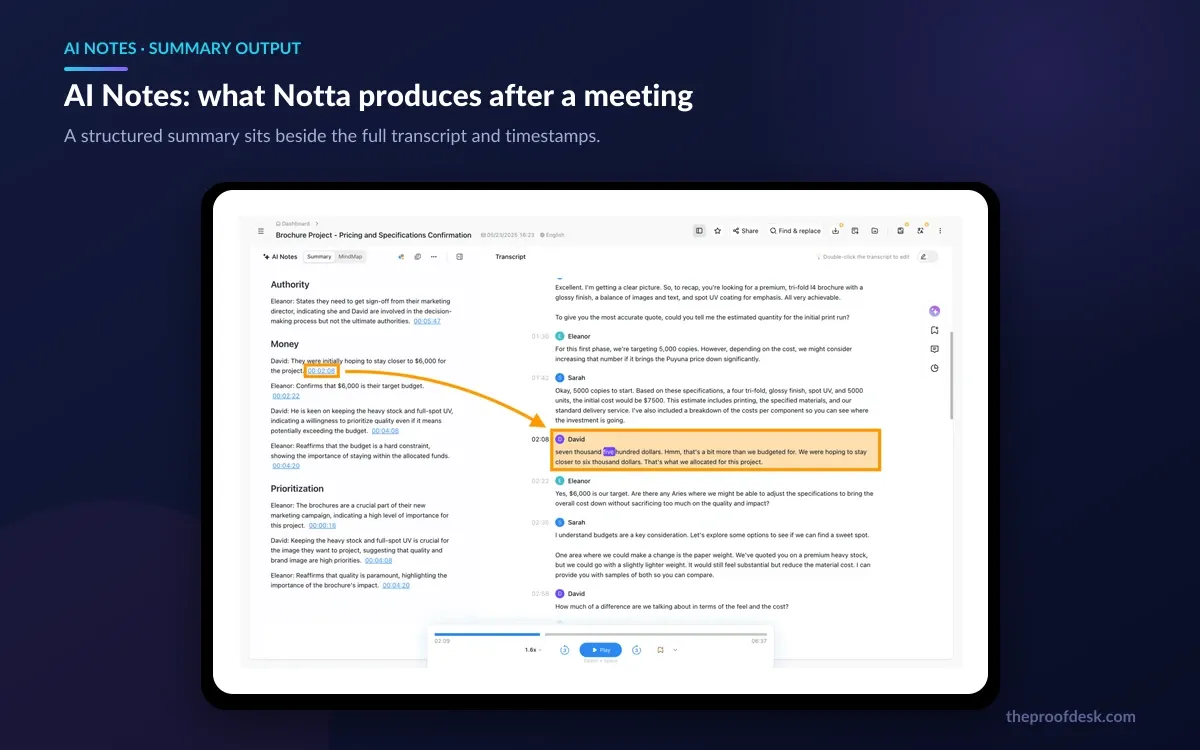Click the 00:04:08 link under Prioritization

(378, 560)
